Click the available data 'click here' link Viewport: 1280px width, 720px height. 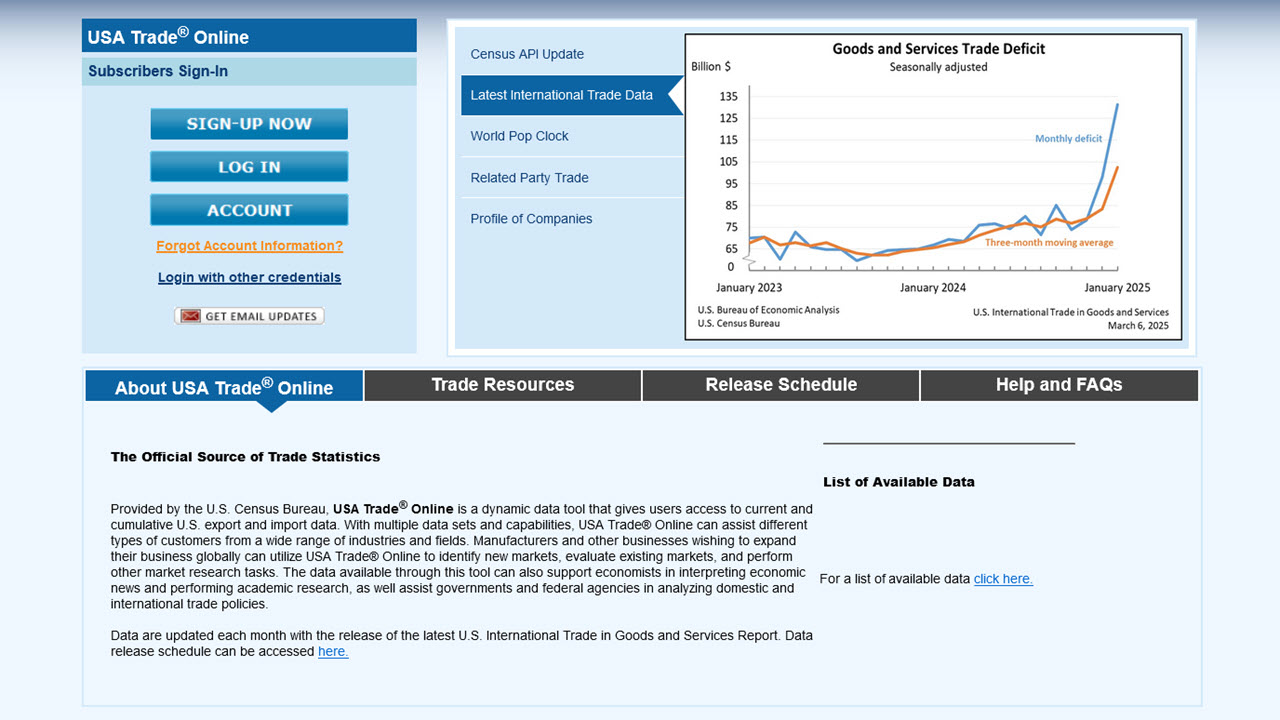pyautogui.click(x=1003, y=579)
